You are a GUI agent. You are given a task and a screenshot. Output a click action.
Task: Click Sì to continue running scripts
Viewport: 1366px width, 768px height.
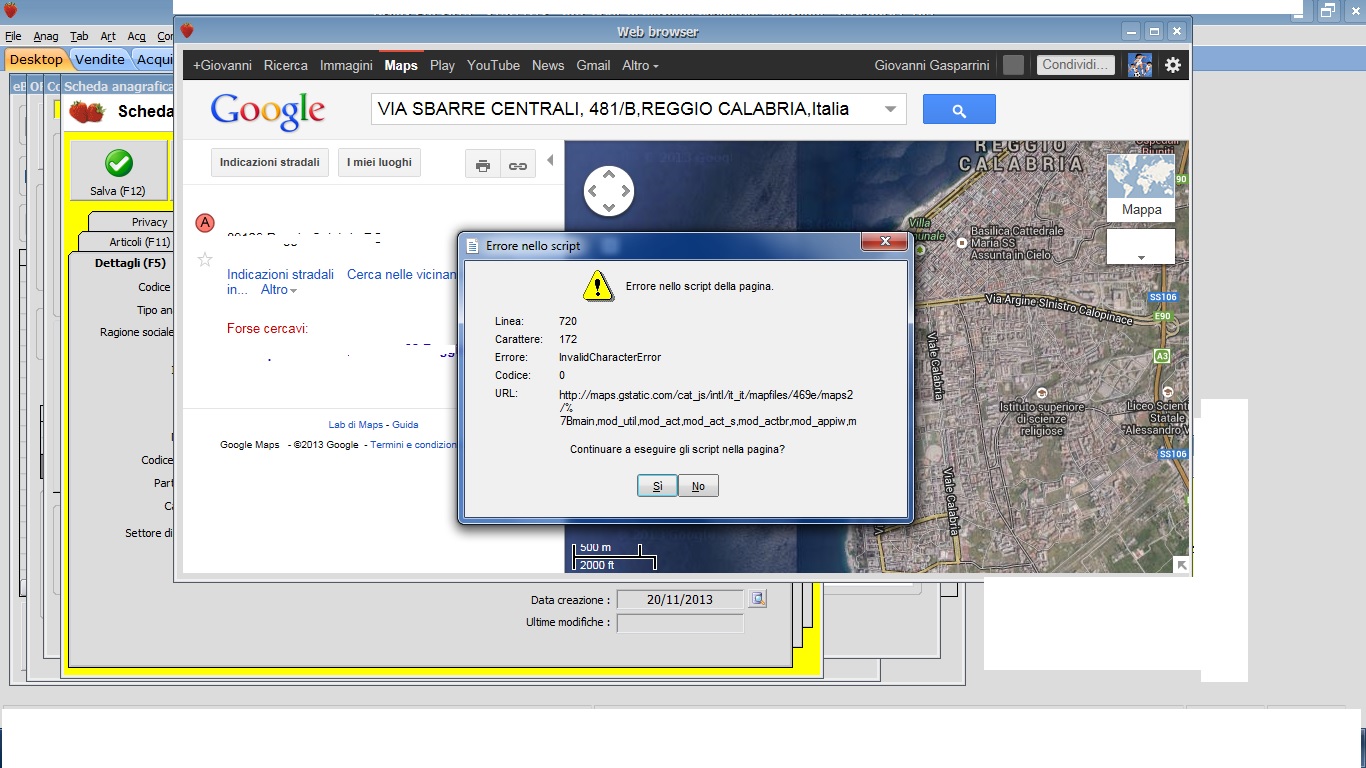[657, 486]
